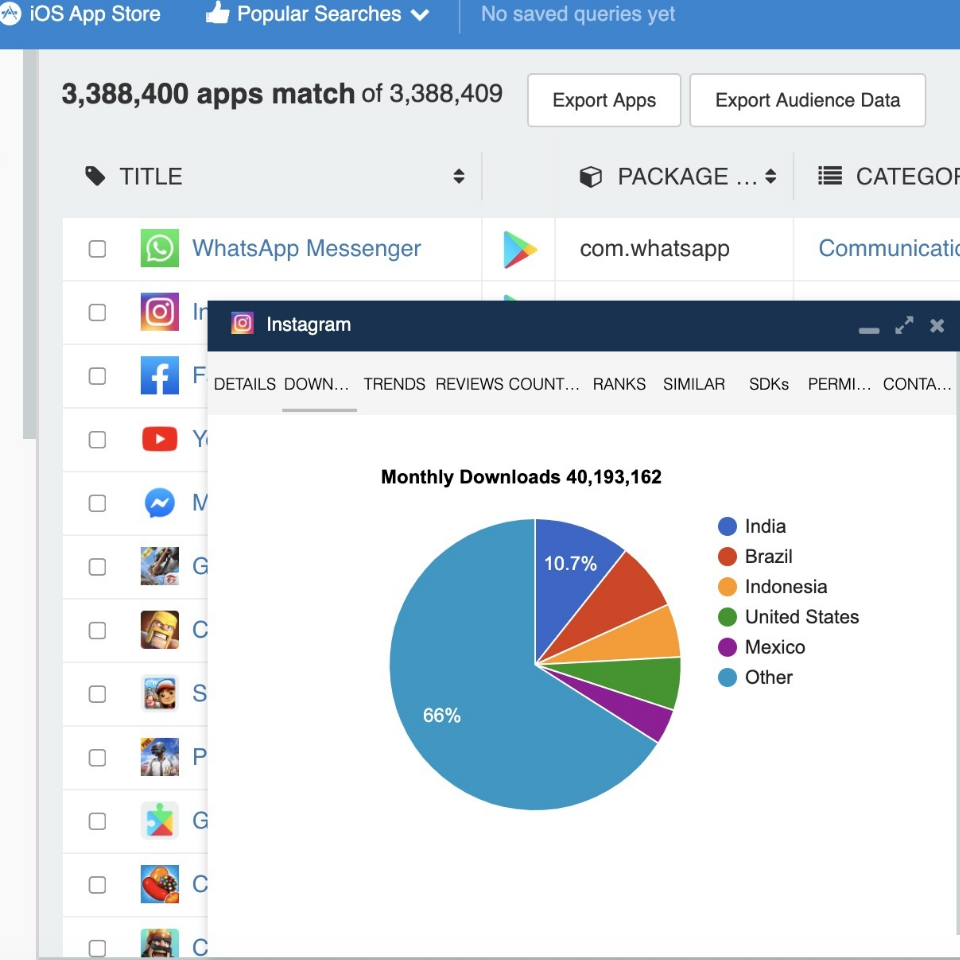Viewport: 960px width, 960px height.
Task: Open the Popular Searches dropdown
Action: point(317,14)
